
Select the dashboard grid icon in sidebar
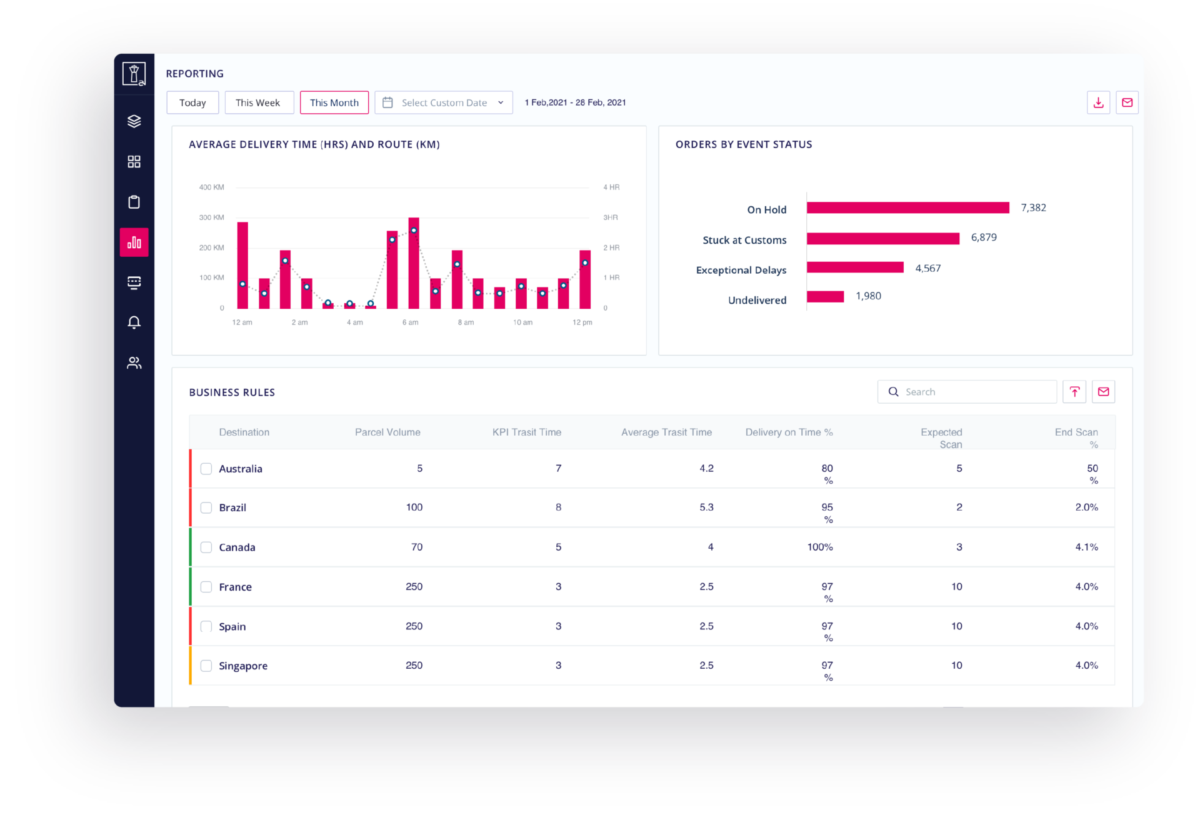134,161
